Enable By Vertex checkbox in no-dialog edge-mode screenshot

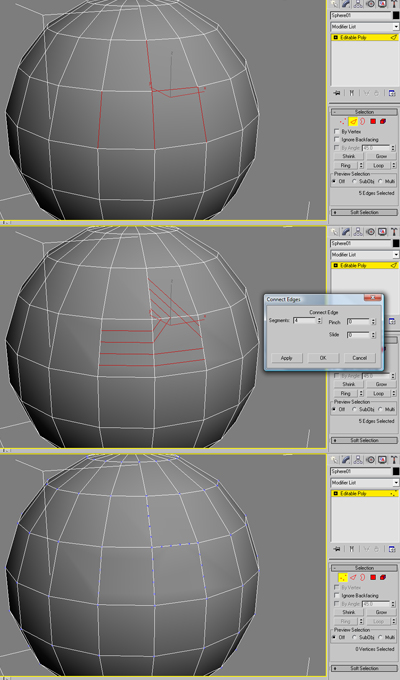(336, 131)
